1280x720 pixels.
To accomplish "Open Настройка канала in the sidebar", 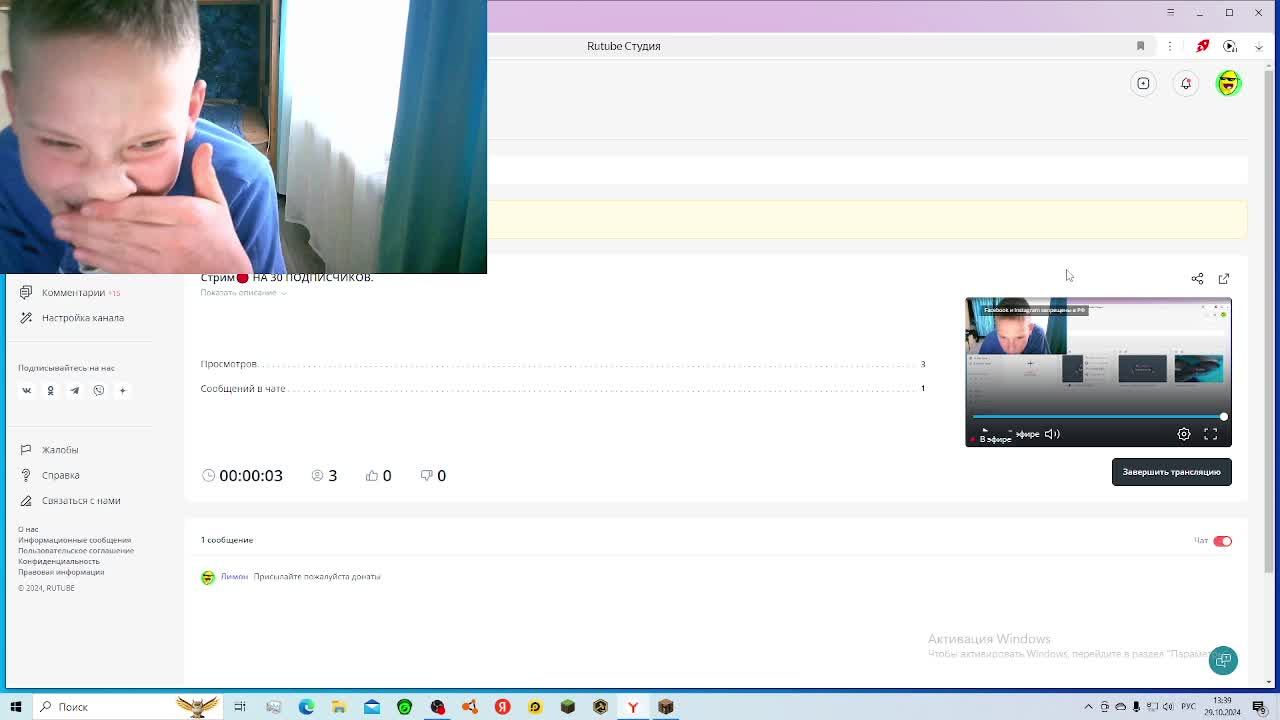I will tap(82, 318).
